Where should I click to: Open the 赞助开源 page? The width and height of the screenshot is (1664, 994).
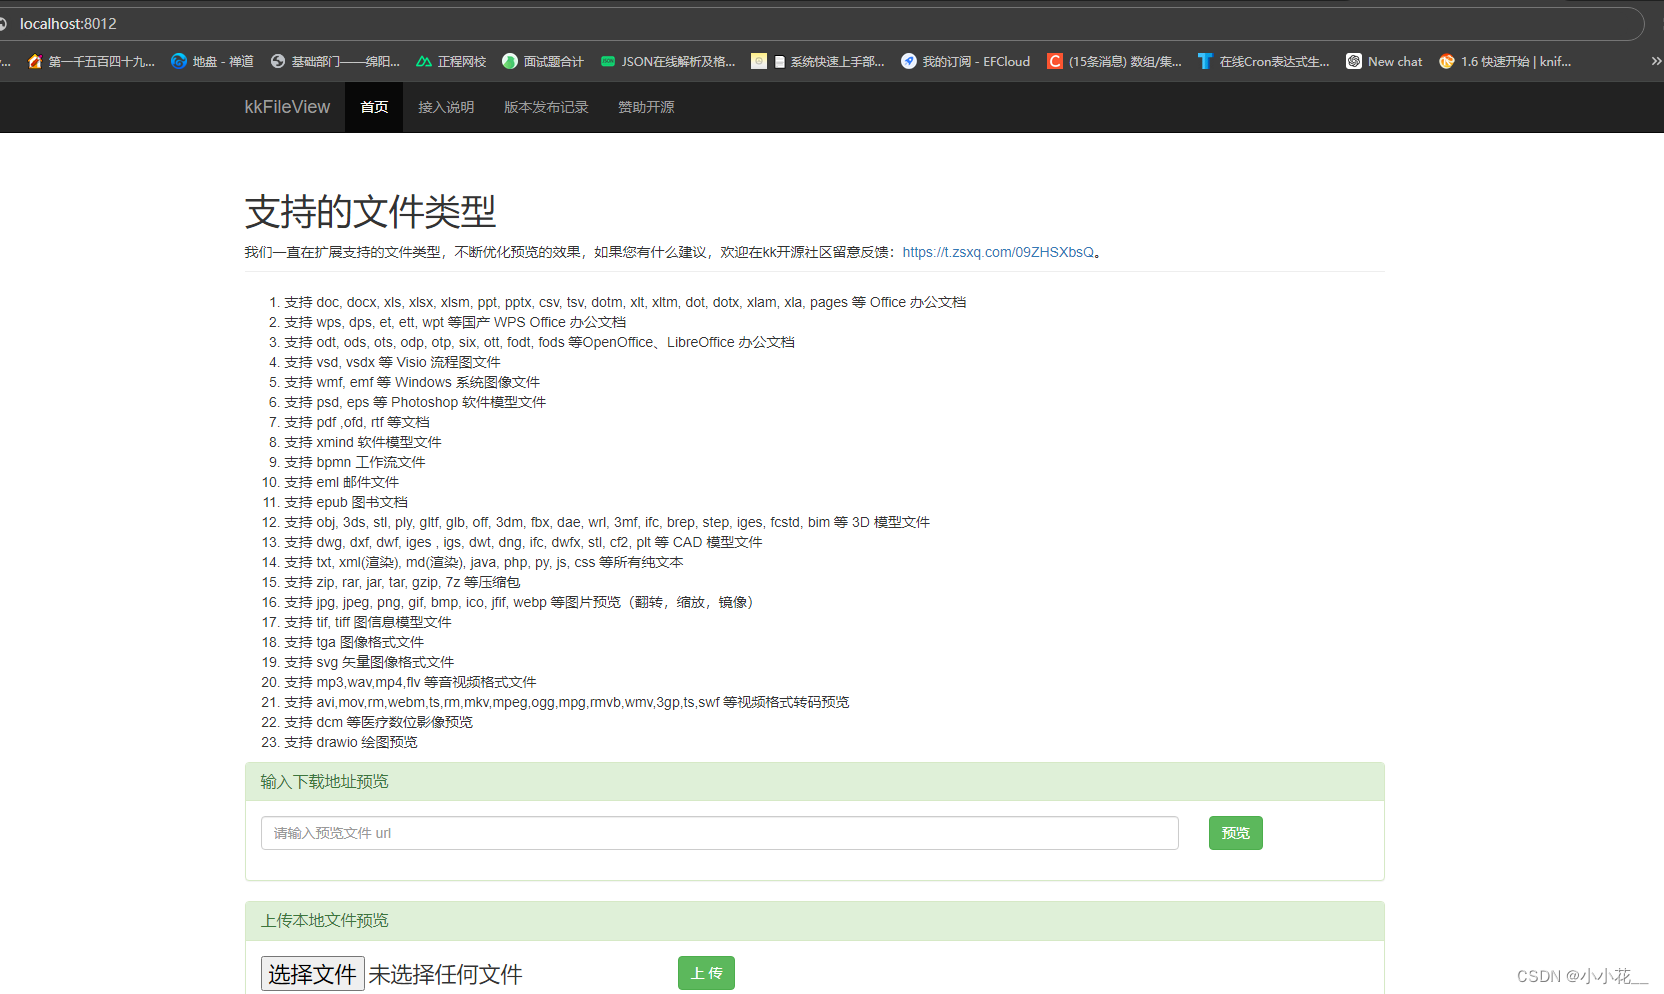[645, 107]
